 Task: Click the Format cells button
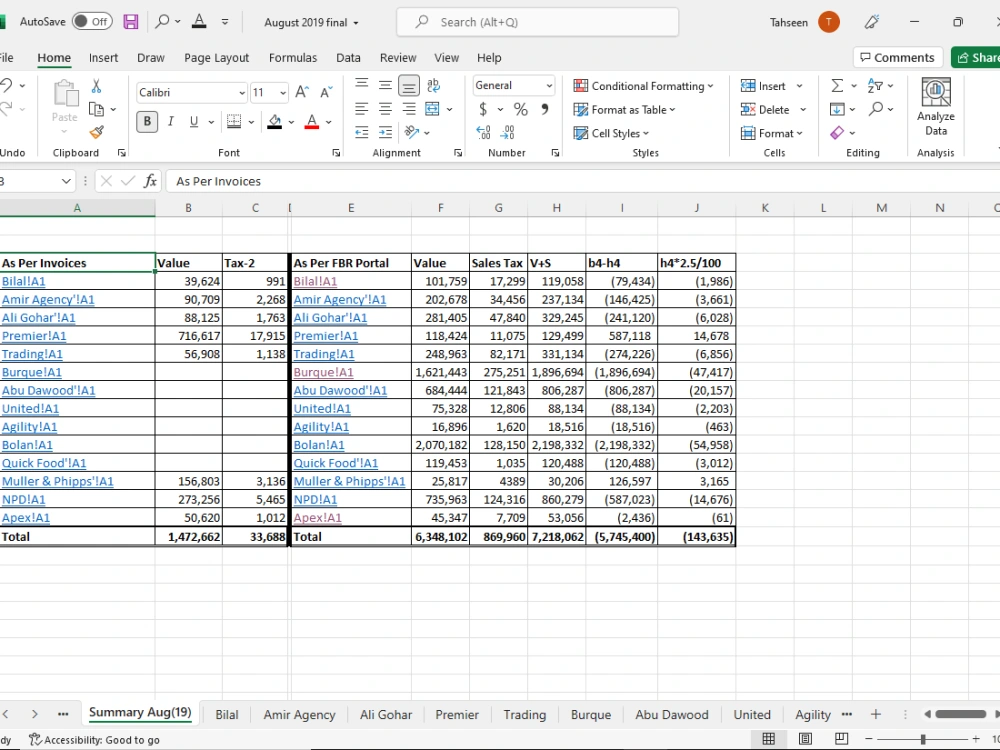coord(772,133)
